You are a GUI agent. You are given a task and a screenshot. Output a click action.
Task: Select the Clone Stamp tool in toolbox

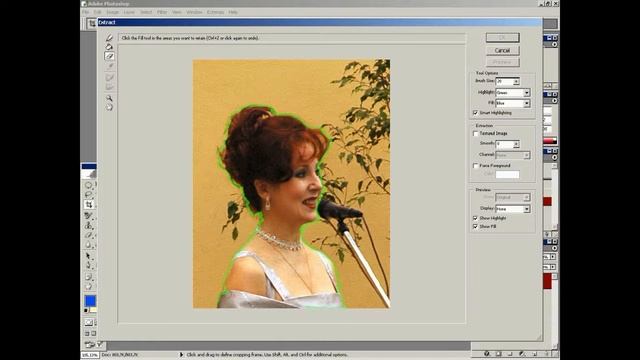pos(89,225)
